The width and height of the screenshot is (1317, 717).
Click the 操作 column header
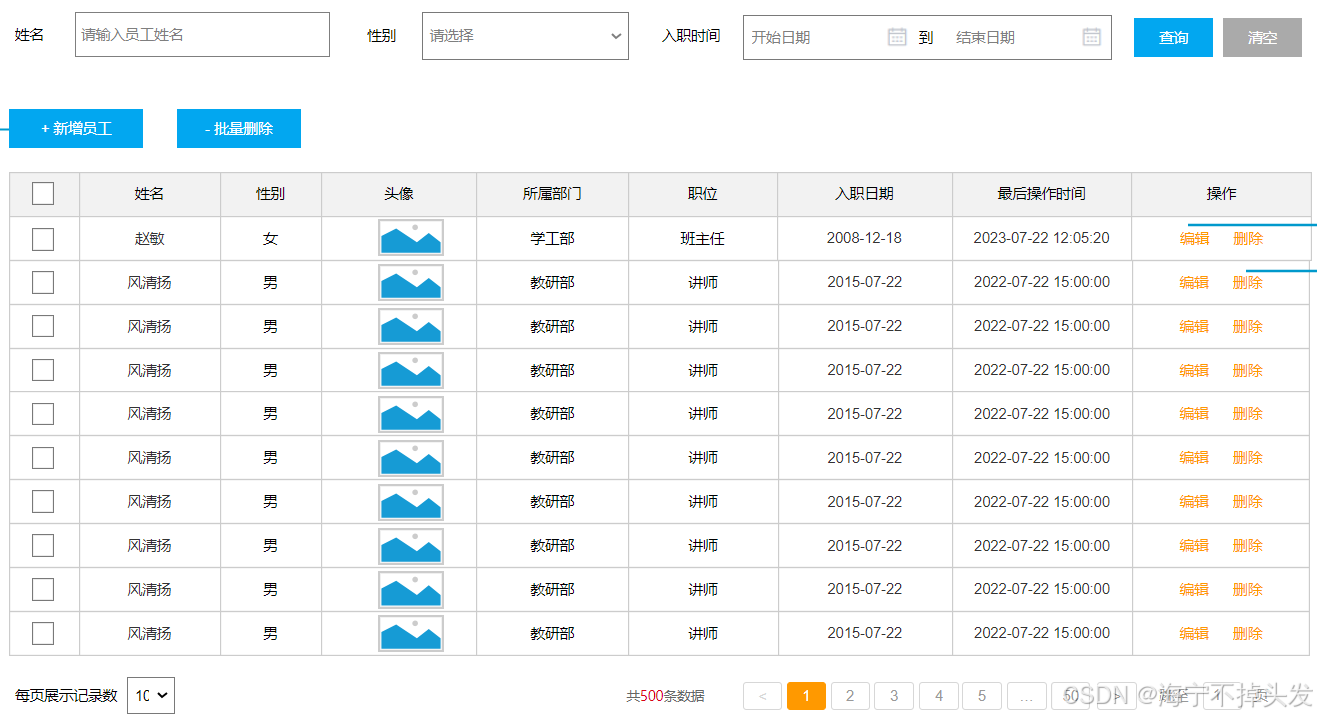(x=1221, y=194)
